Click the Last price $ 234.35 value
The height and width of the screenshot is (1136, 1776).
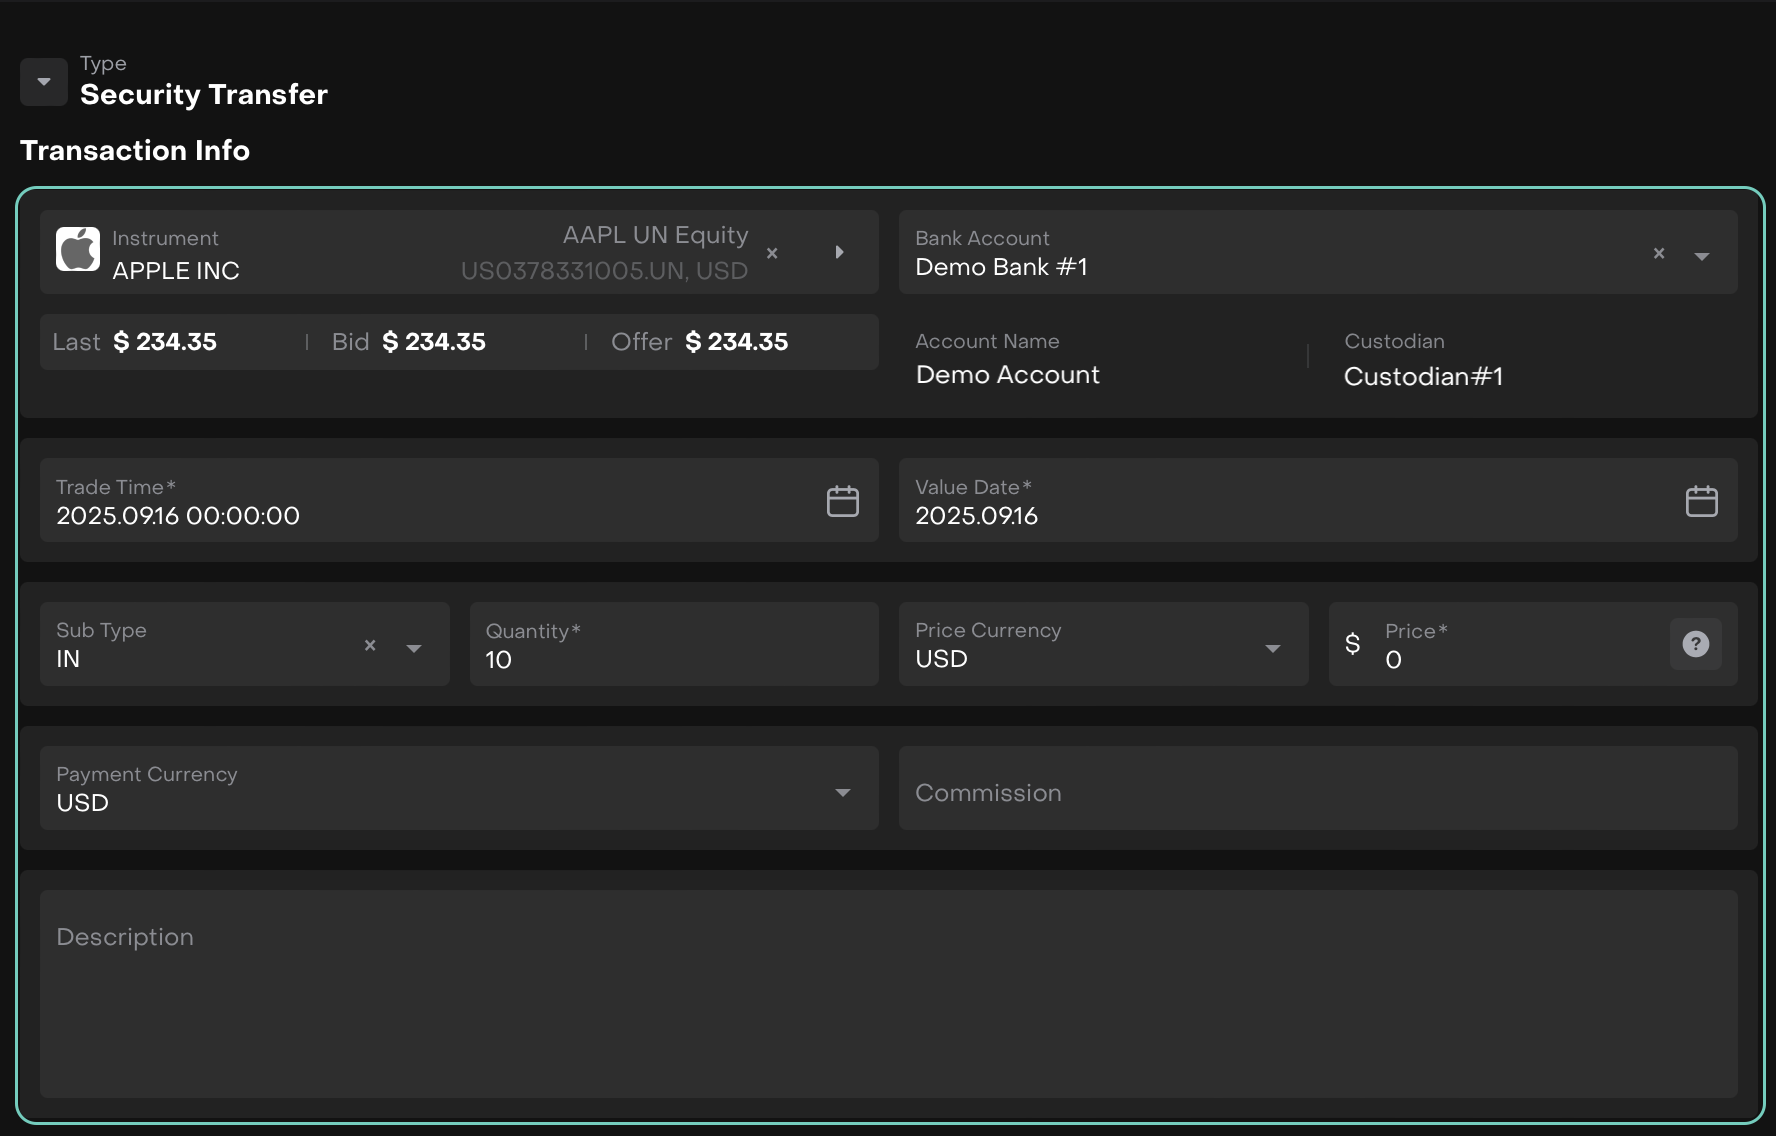[165, 342]
